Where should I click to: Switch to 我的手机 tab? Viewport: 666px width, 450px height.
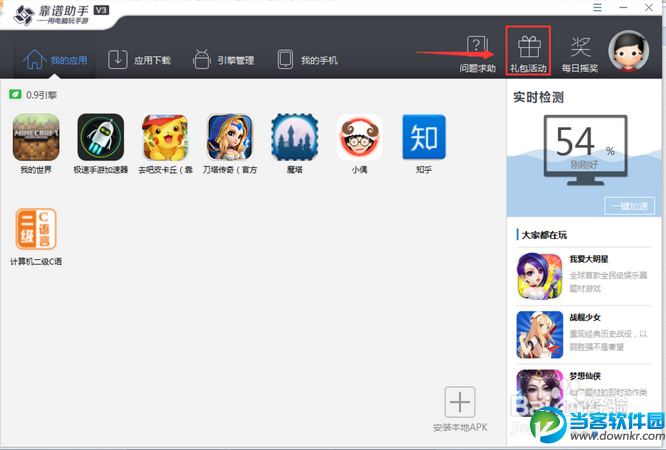click(x=308, y=60)
